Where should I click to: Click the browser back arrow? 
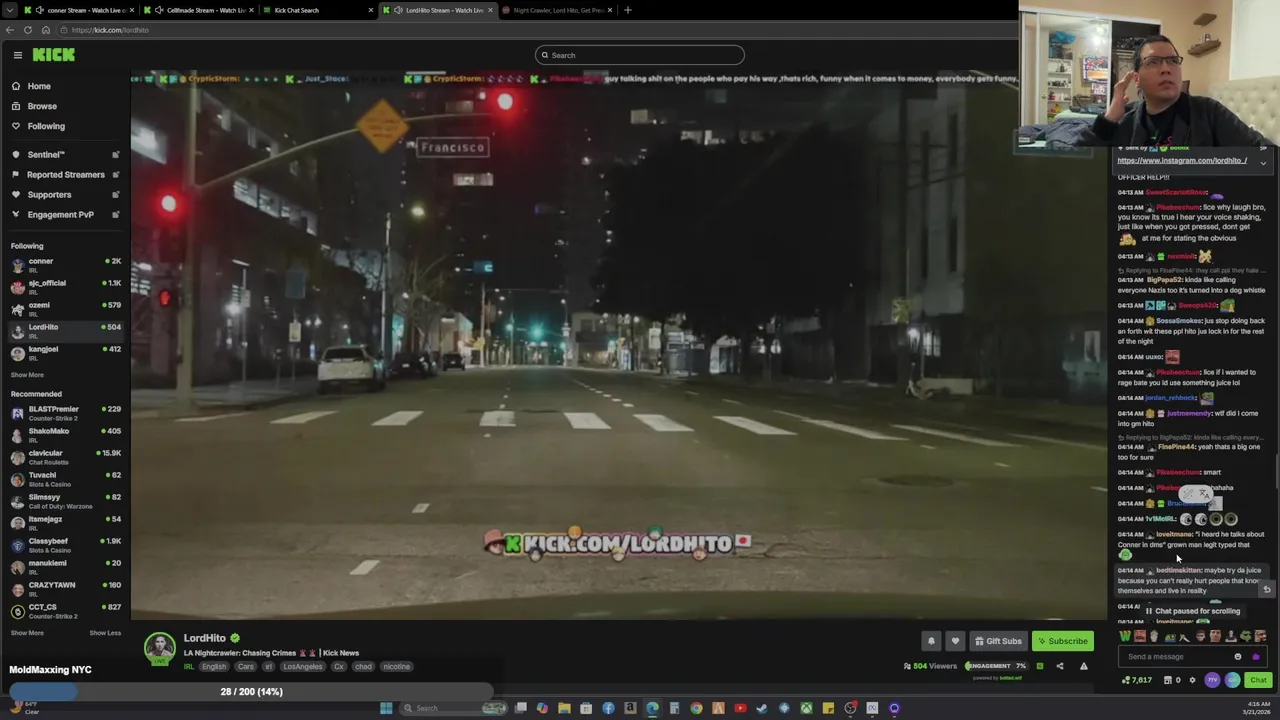tap(10, 30)
